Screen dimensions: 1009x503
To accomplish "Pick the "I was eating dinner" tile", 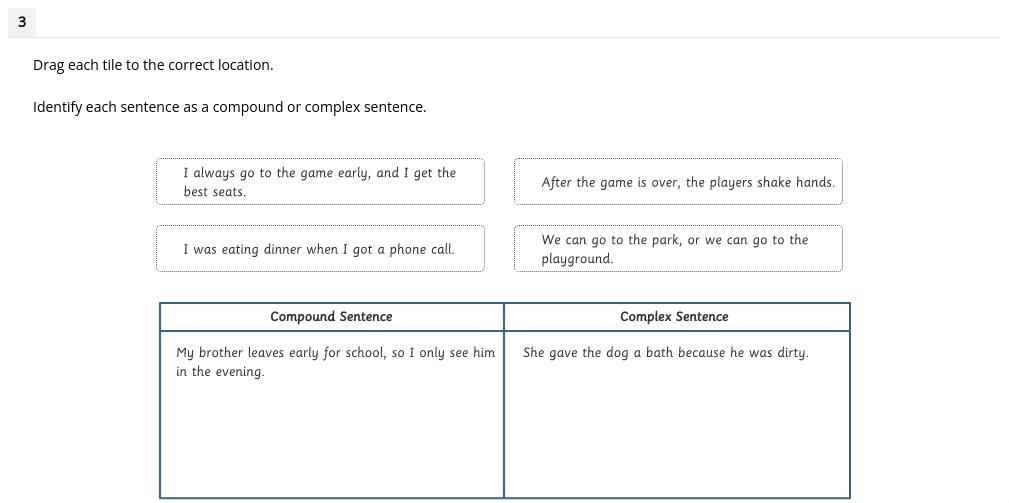I will click(x=320, y=249).
